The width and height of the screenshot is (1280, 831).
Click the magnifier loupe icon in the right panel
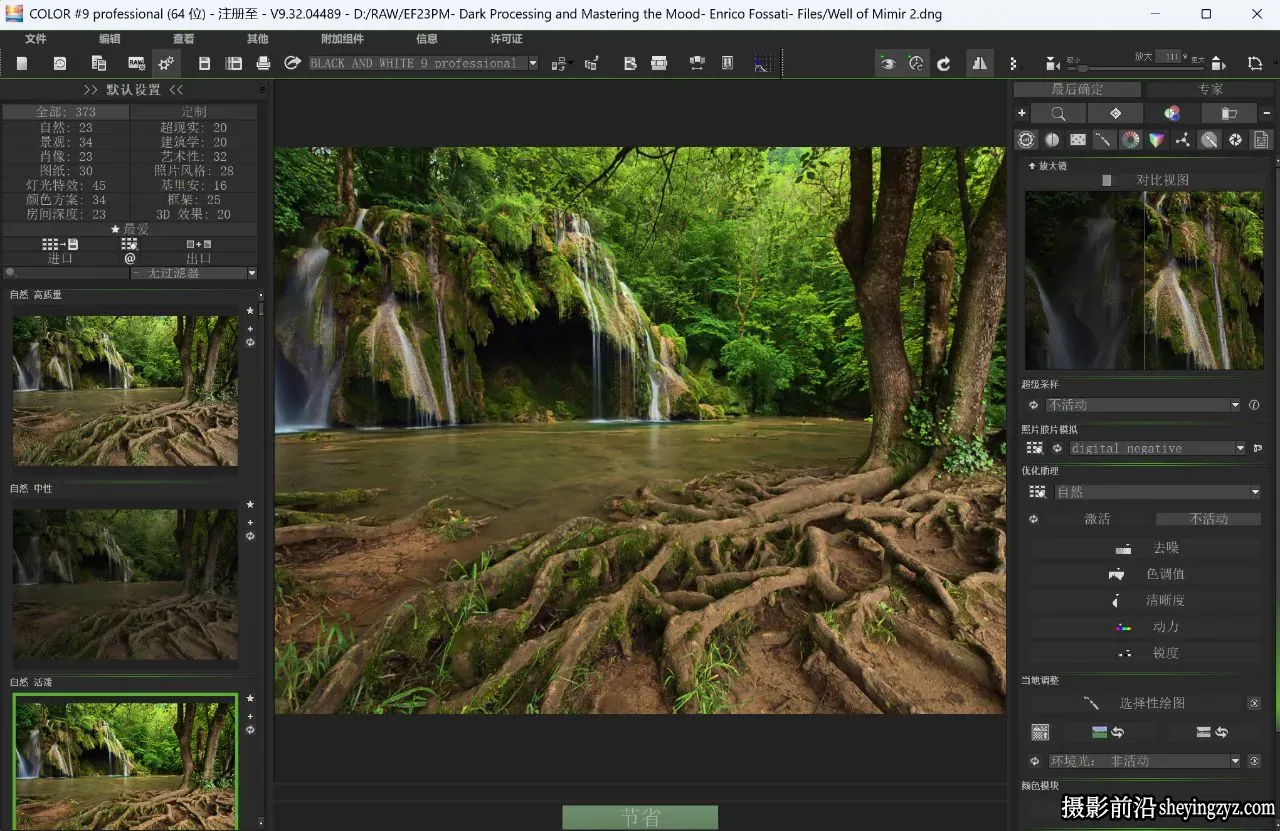pyautogui.click(x=1058, y=113)
